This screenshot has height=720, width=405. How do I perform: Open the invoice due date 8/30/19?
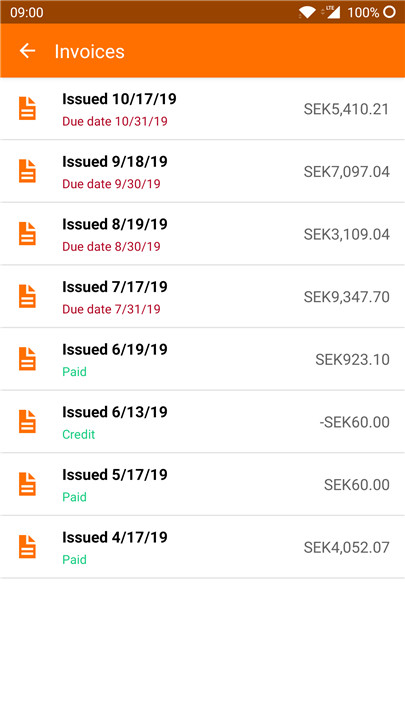(202, 234)
